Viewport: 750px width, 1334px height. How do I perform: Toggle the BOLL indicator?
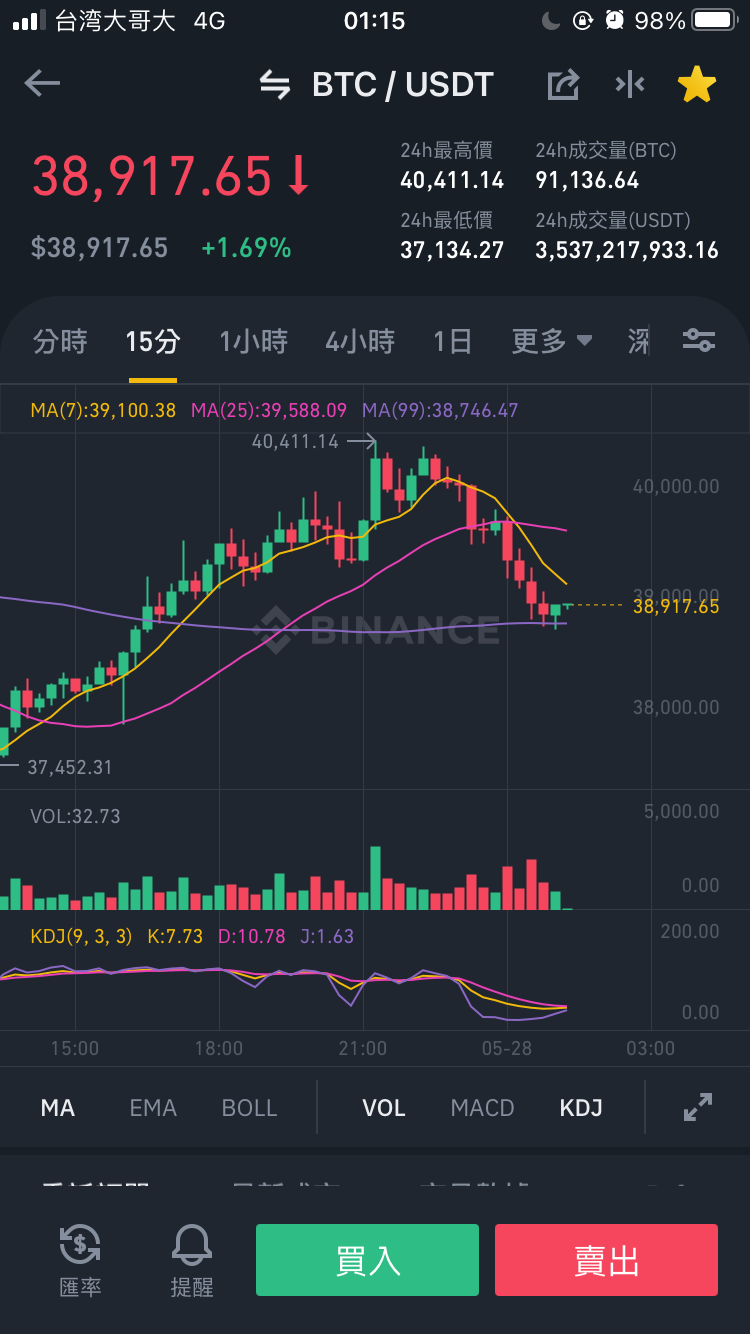(x=249, y=1108)
